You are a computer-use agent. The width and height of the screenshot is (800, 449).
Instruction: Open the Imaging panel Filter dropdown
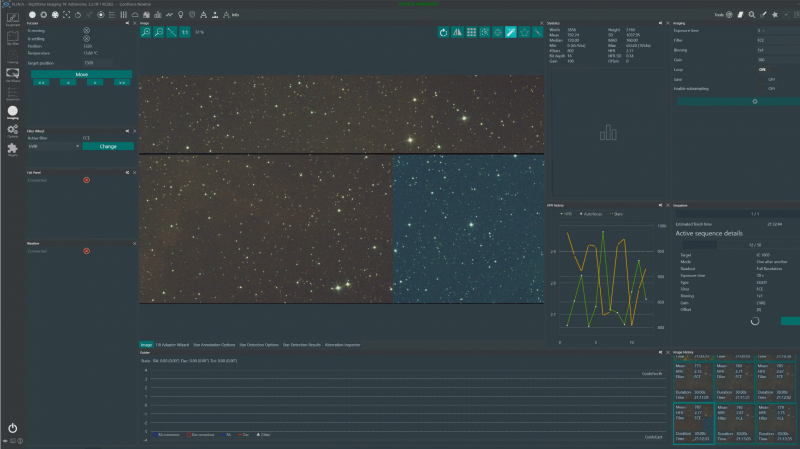tap(778, 40)
